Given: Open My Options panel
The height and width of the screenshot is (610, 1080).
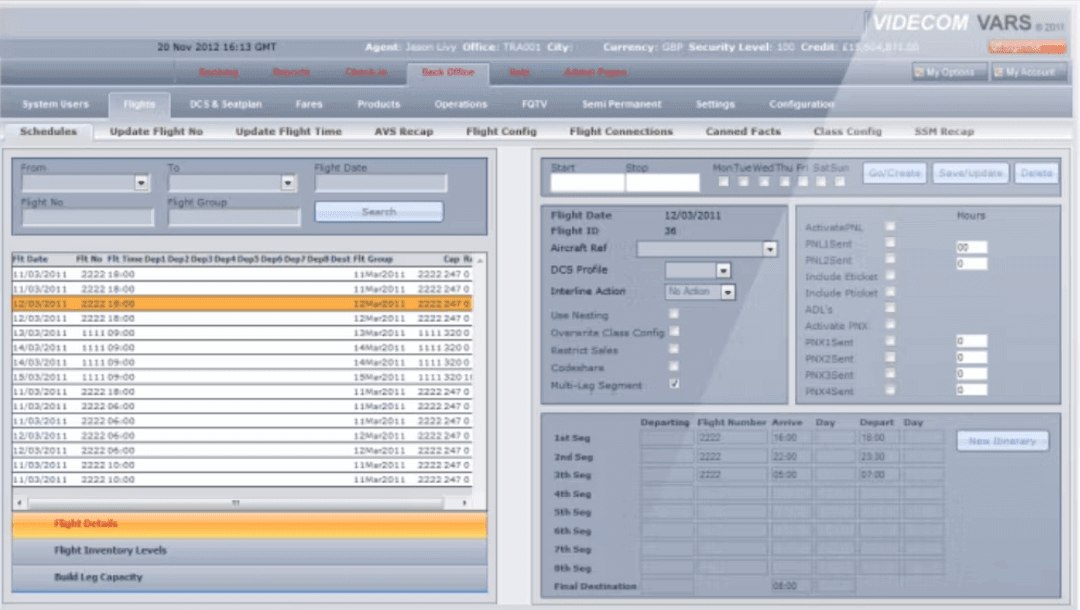Looking at the screenshot, I should (x=946, y=71).
